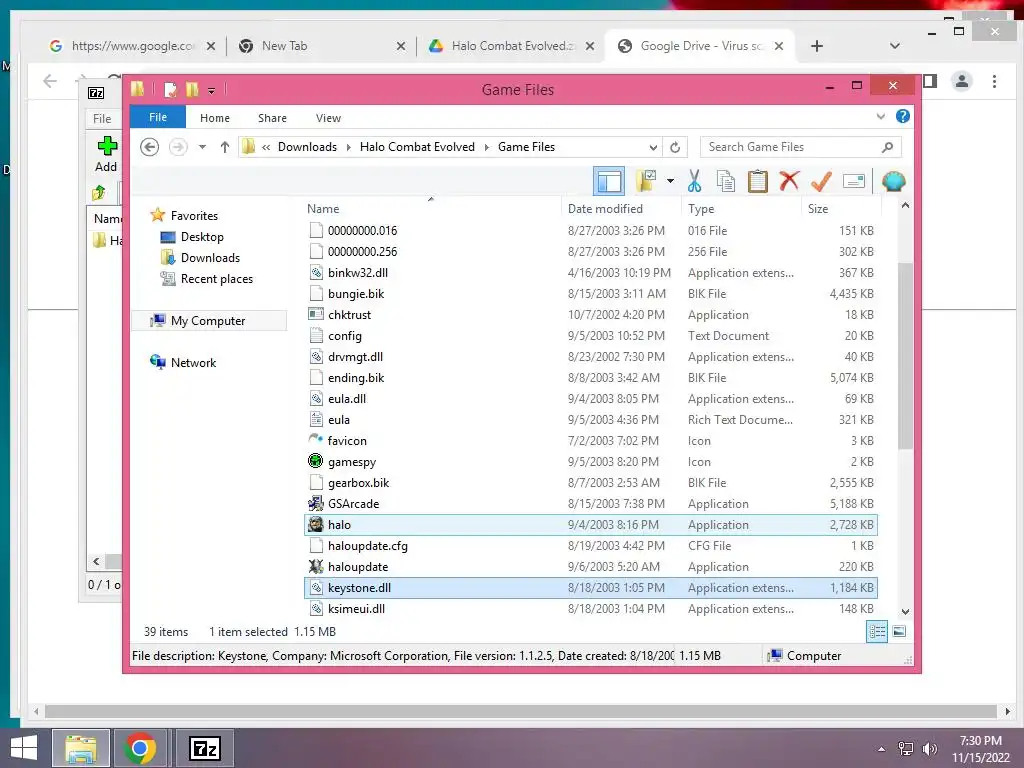This screenshot has width=1024, height=768.
Task: Select the halo application file
Action: click(x=590, y=524)
